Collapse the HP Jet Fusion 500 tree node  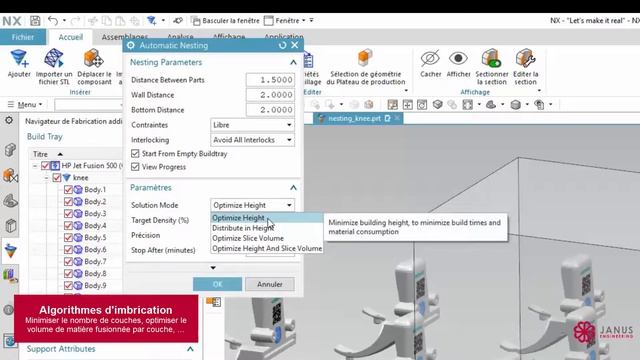point(35,166)
